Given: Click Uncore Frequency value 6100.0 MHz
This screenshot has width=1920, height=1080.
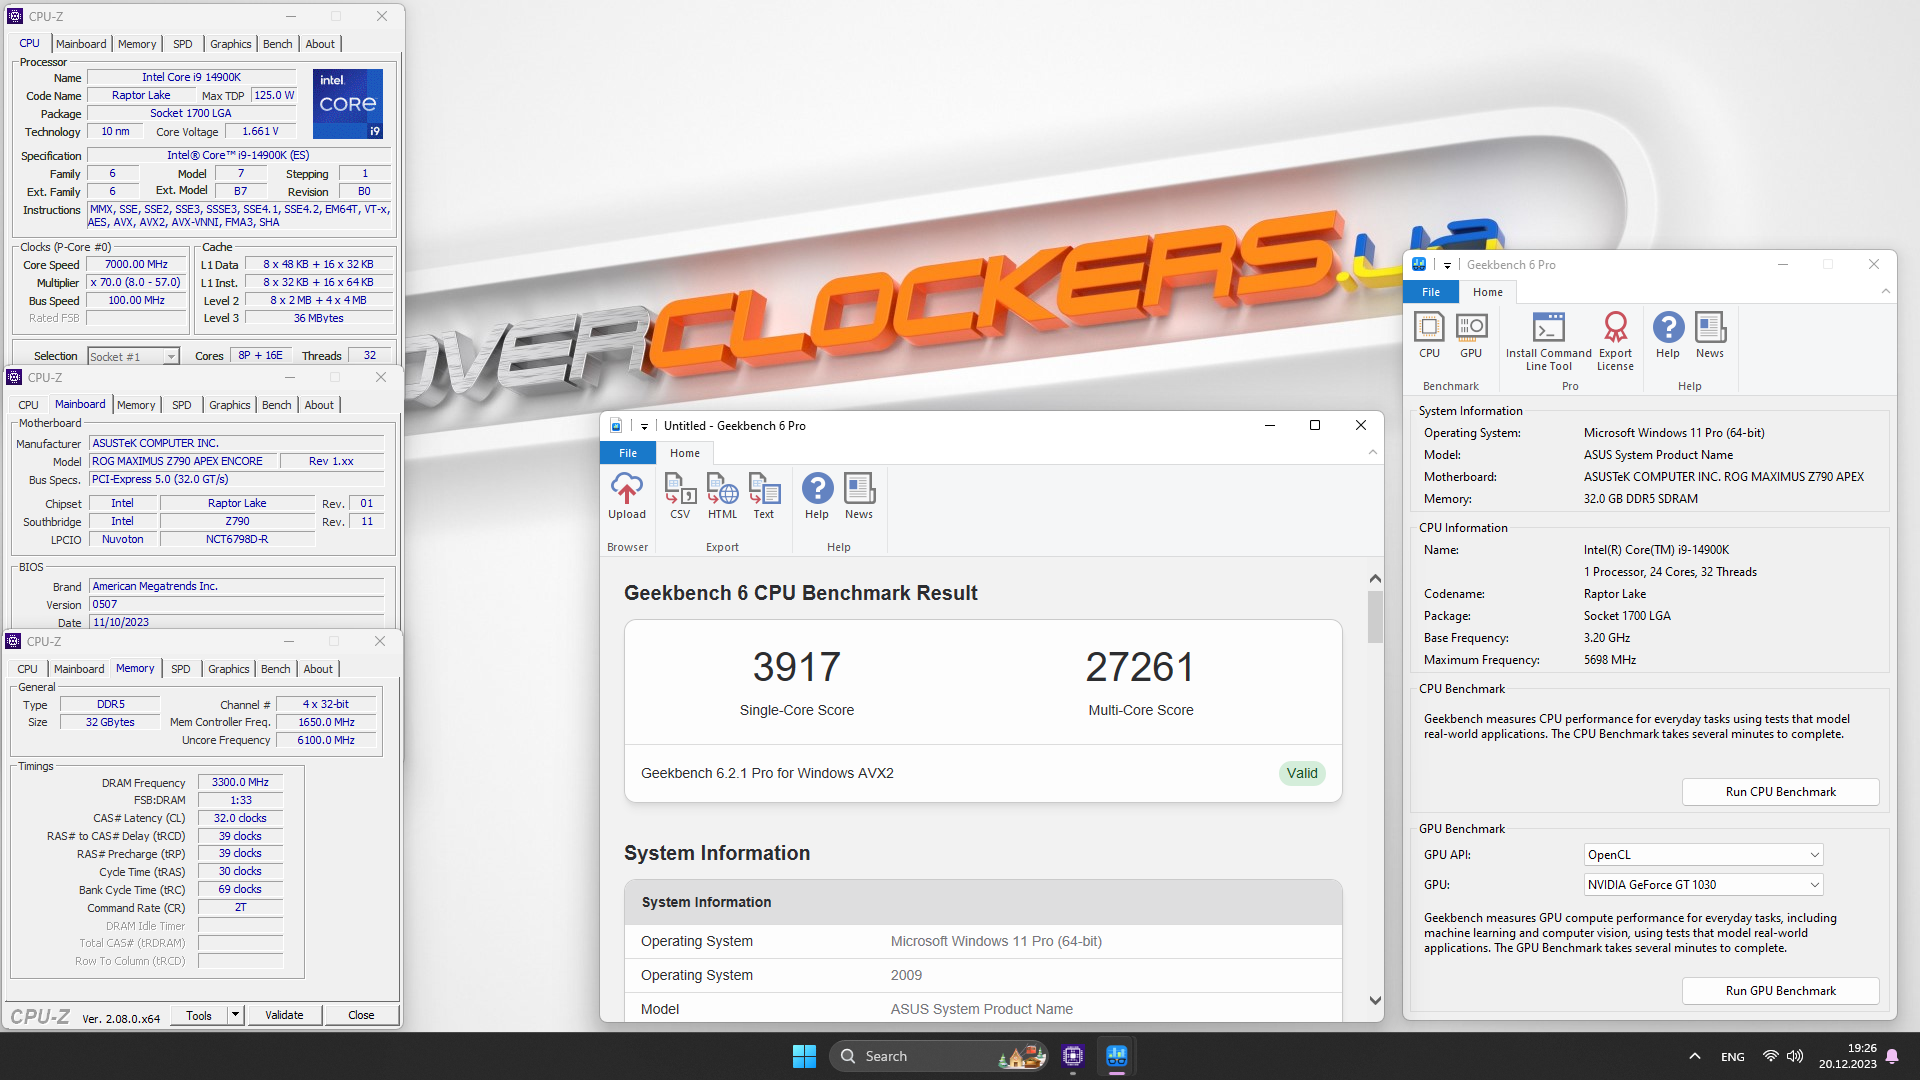Looking at the screenshot, I should click(326, 740).
